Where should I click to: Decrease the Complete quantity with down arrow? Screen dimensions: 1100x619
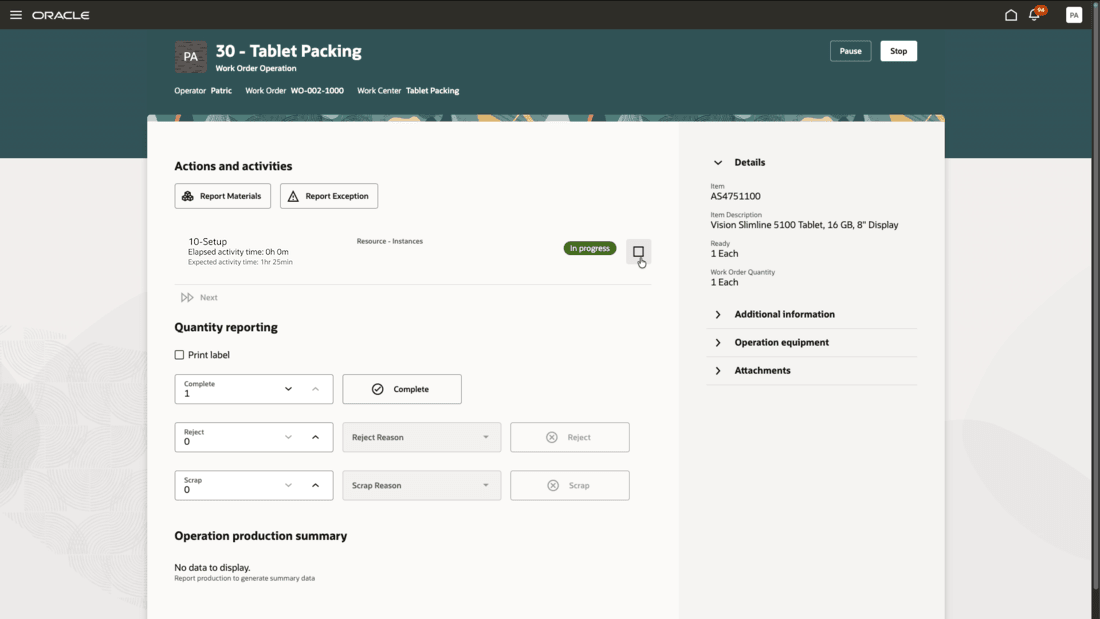[x=288, y=389]
